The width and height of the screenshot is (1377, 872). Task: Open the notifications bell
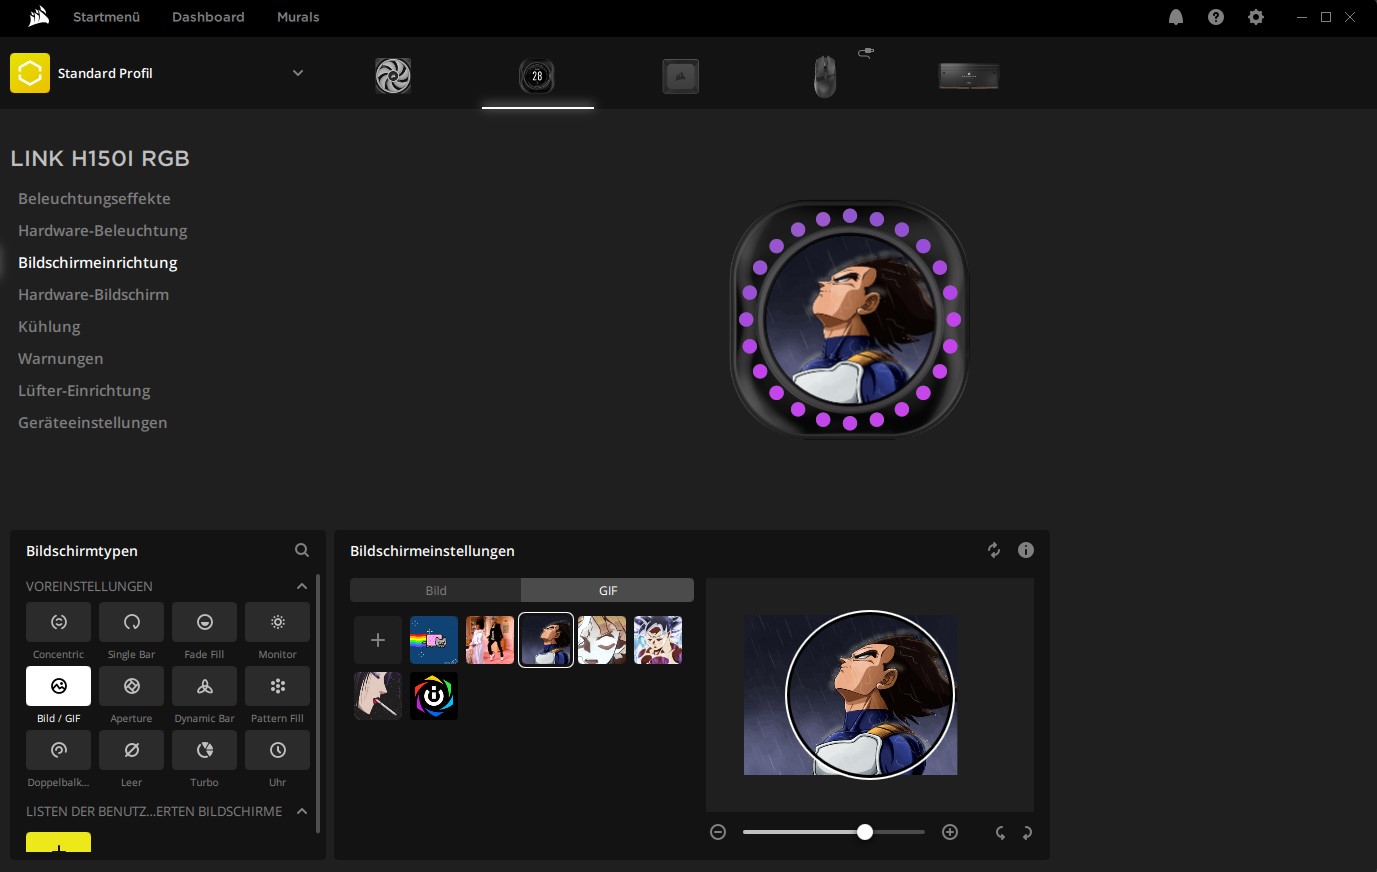coord(1176,17)
